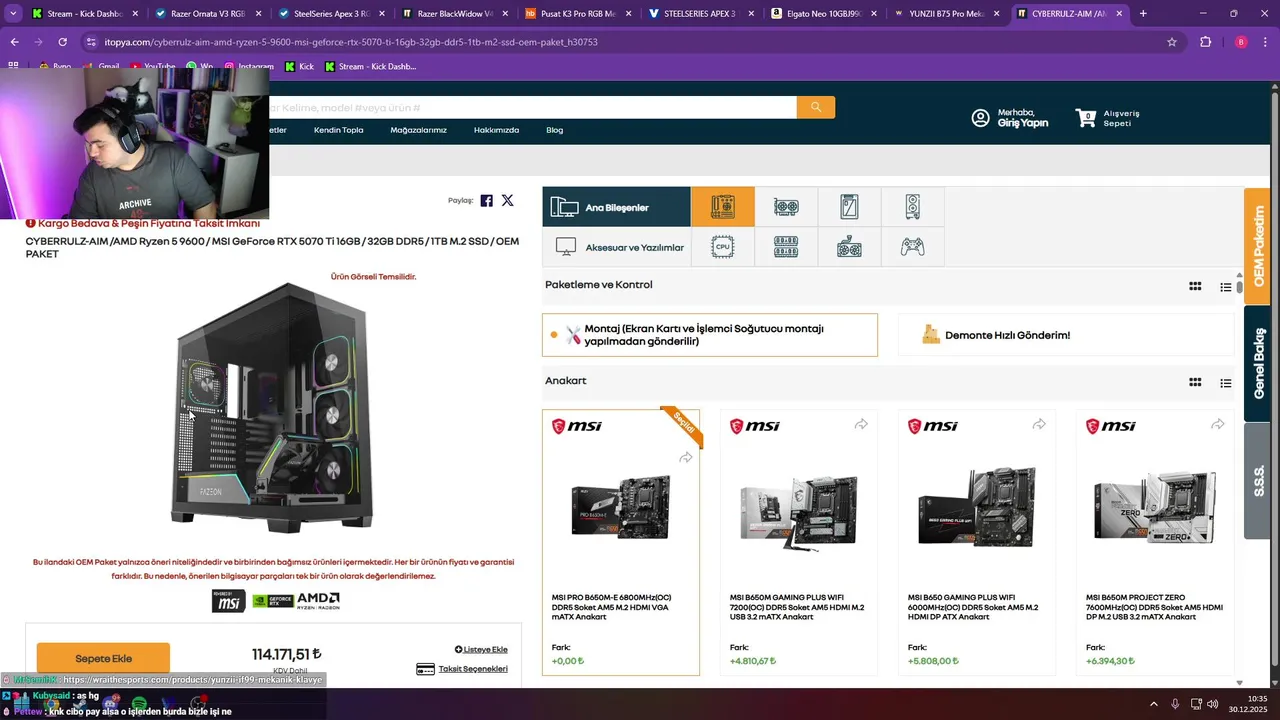Click the taskbar volume speaker icon
This screenshot has height=720, width=1280.
click(x=1211, y=704)
